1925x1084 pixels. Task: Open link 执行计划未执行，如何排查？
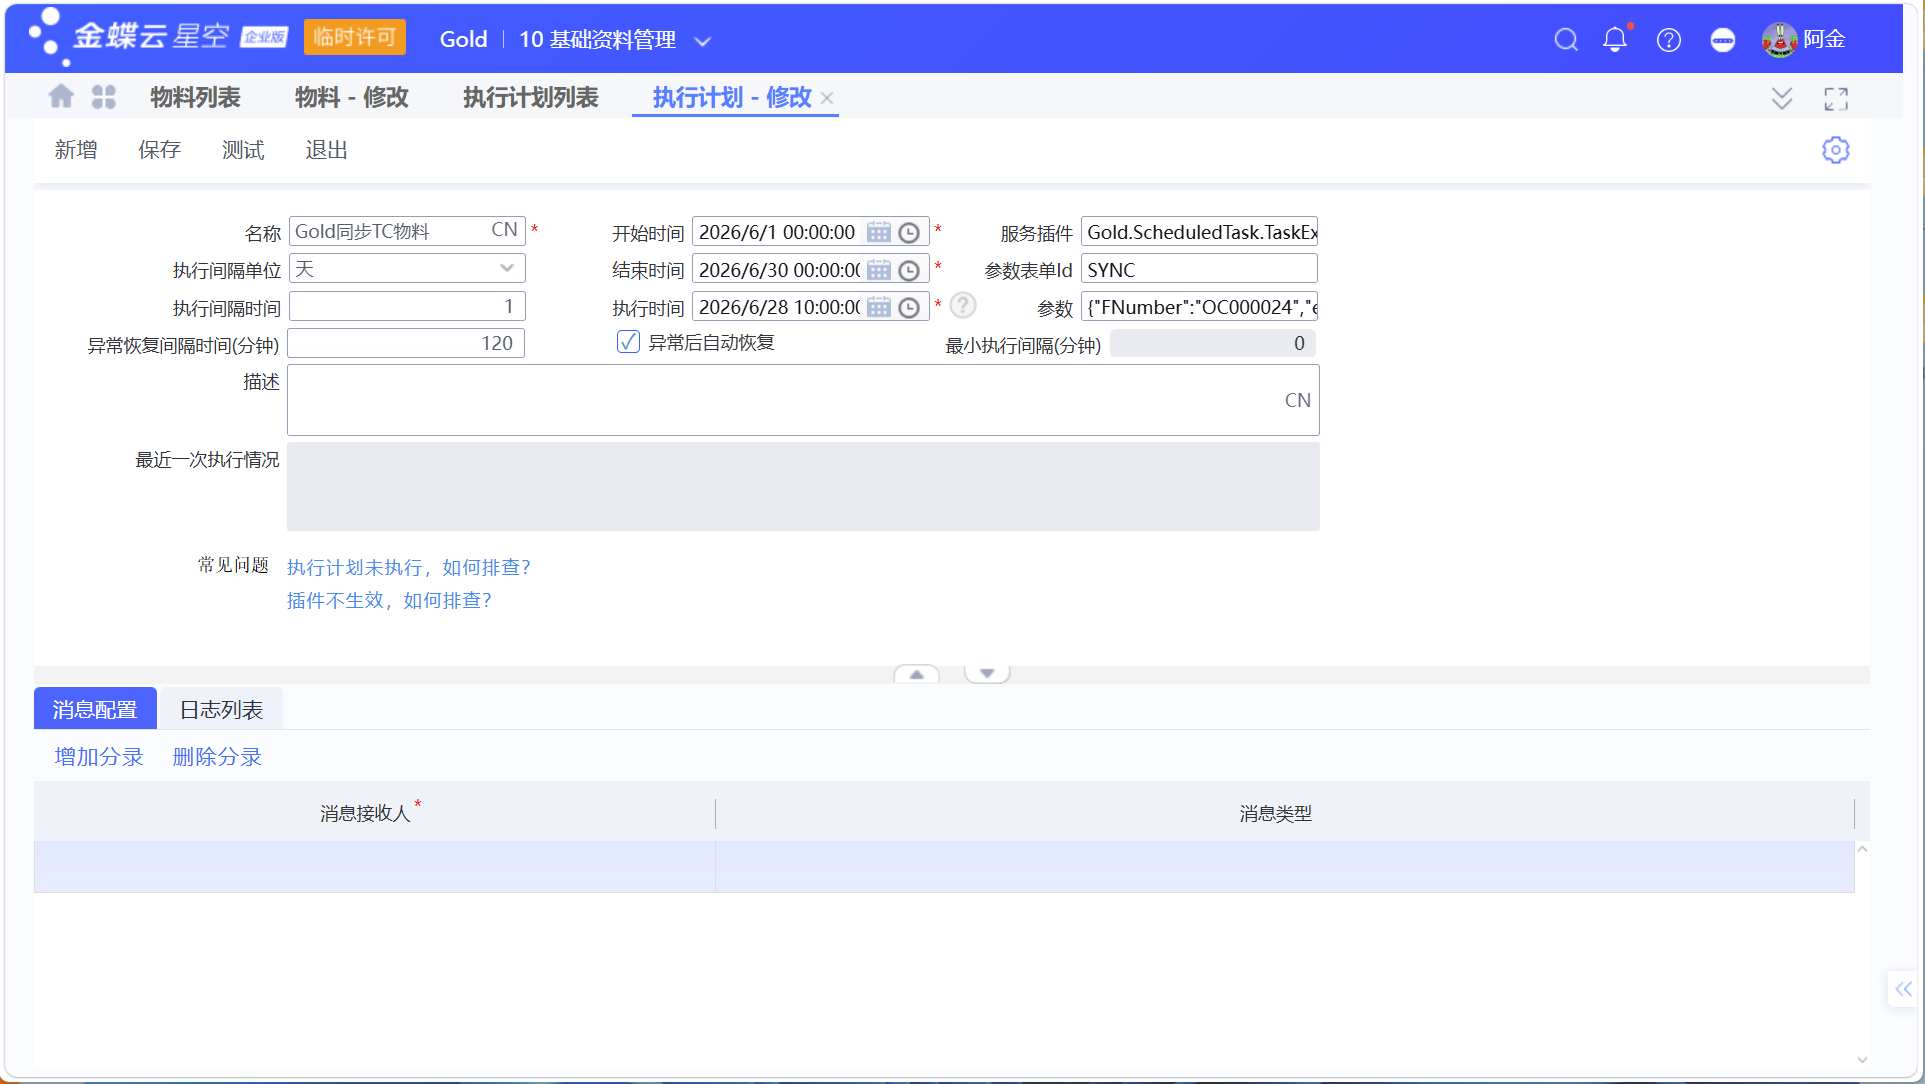tap(409, 567)
